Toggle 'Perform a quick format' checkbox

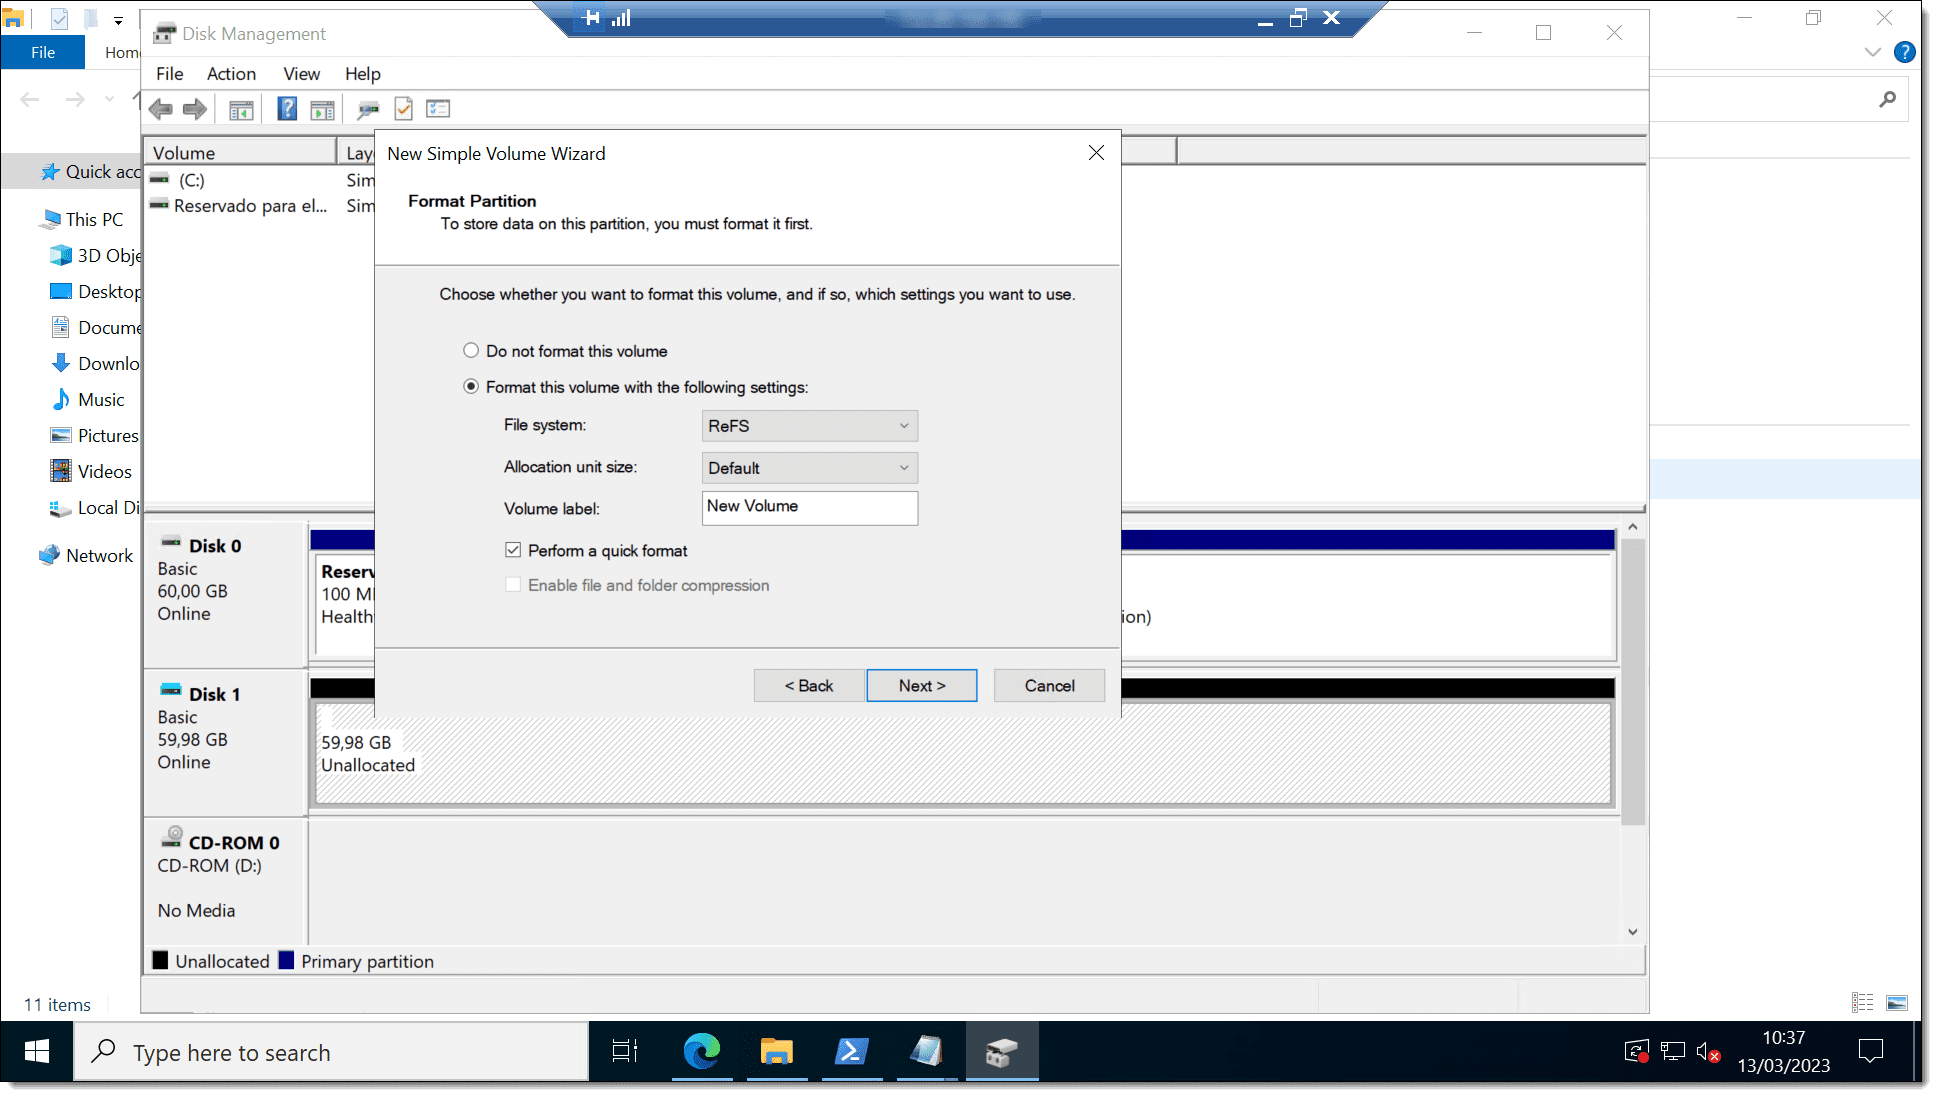[x=512, y=549]
